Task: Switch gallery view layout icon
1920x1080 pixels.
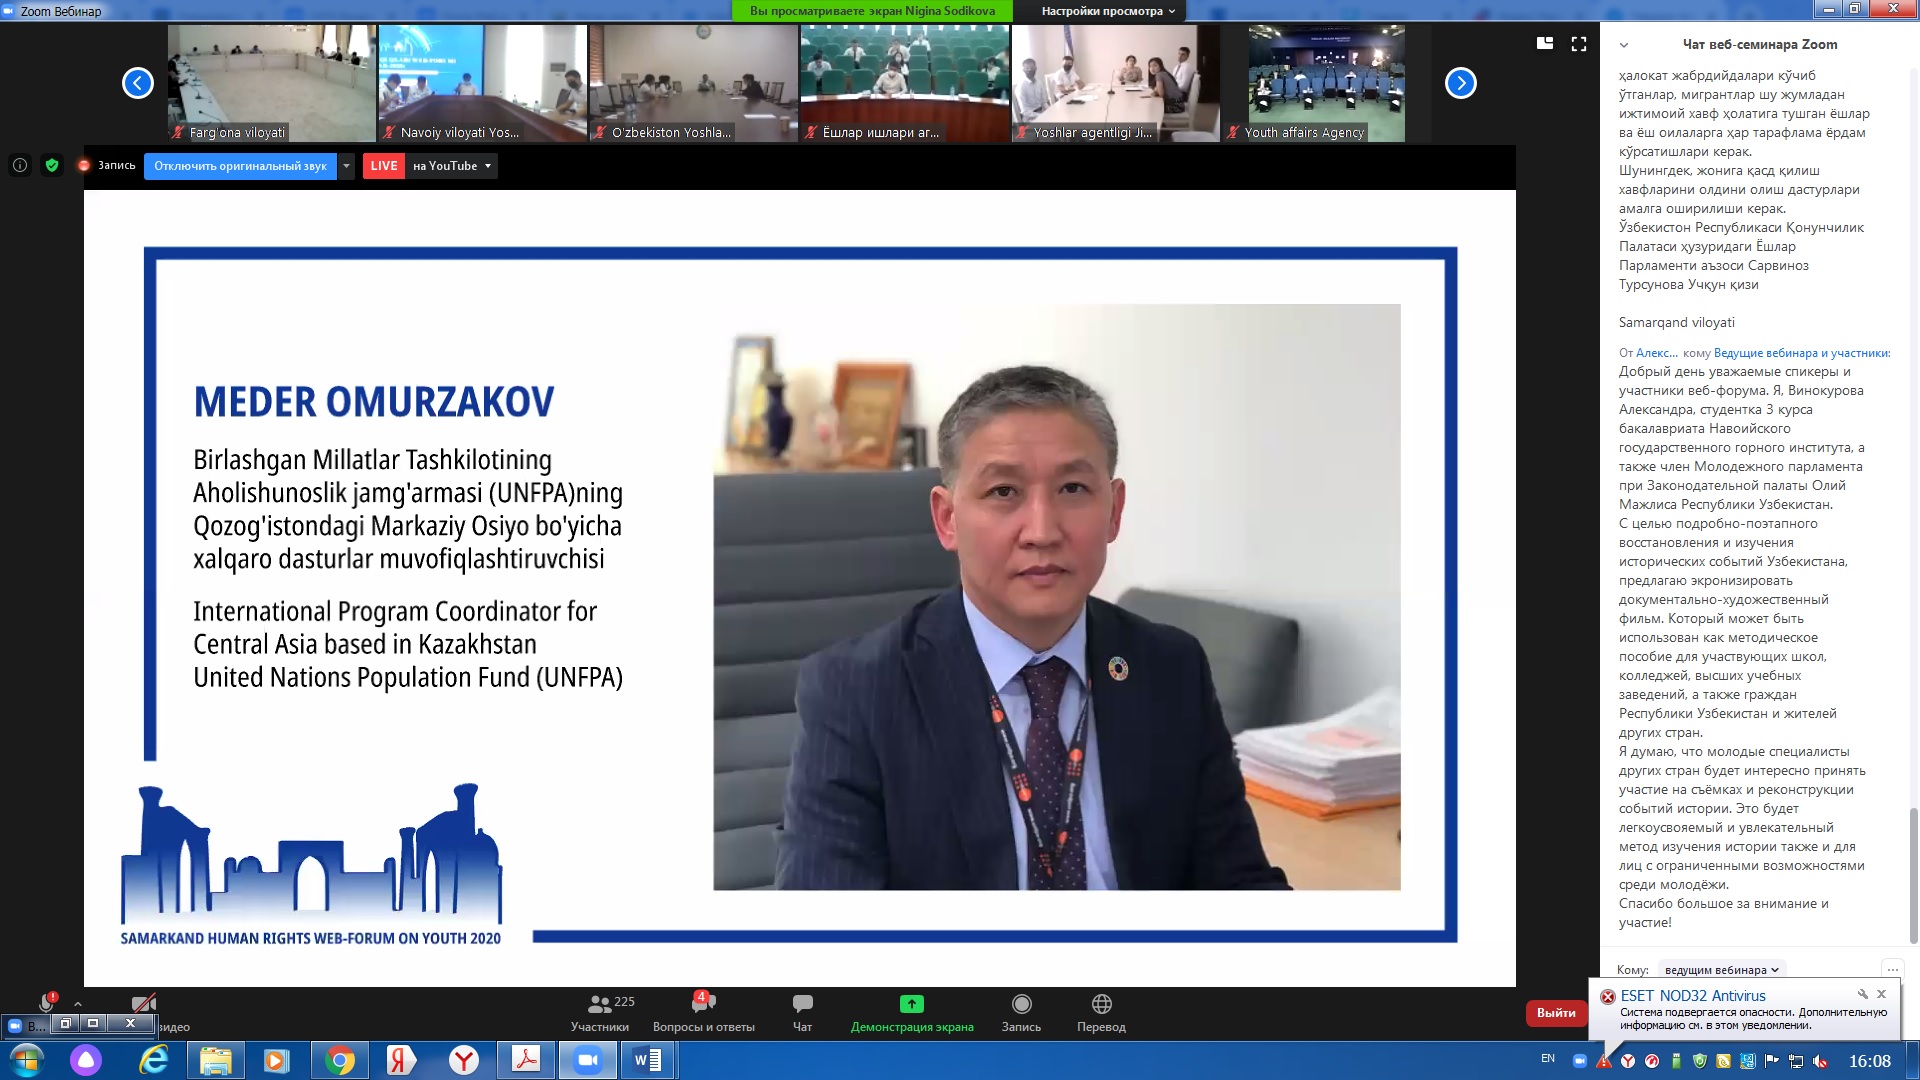Action: (1545, 43)
